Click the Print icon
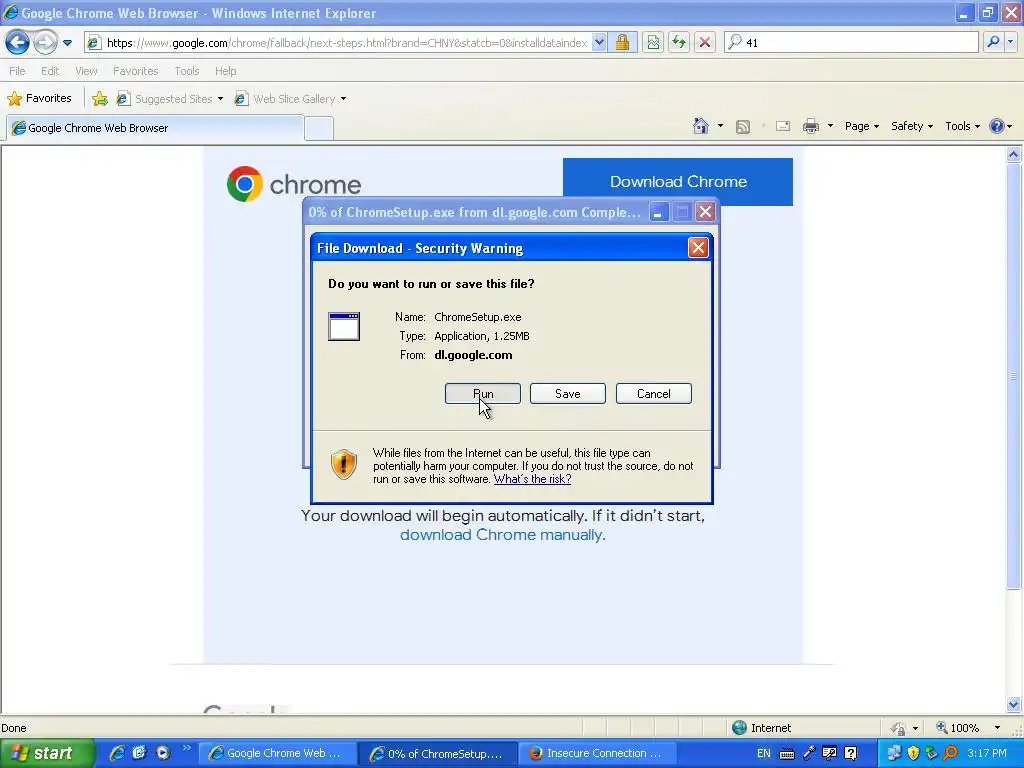The image size is (1024, 768). [x=810, y=126]
